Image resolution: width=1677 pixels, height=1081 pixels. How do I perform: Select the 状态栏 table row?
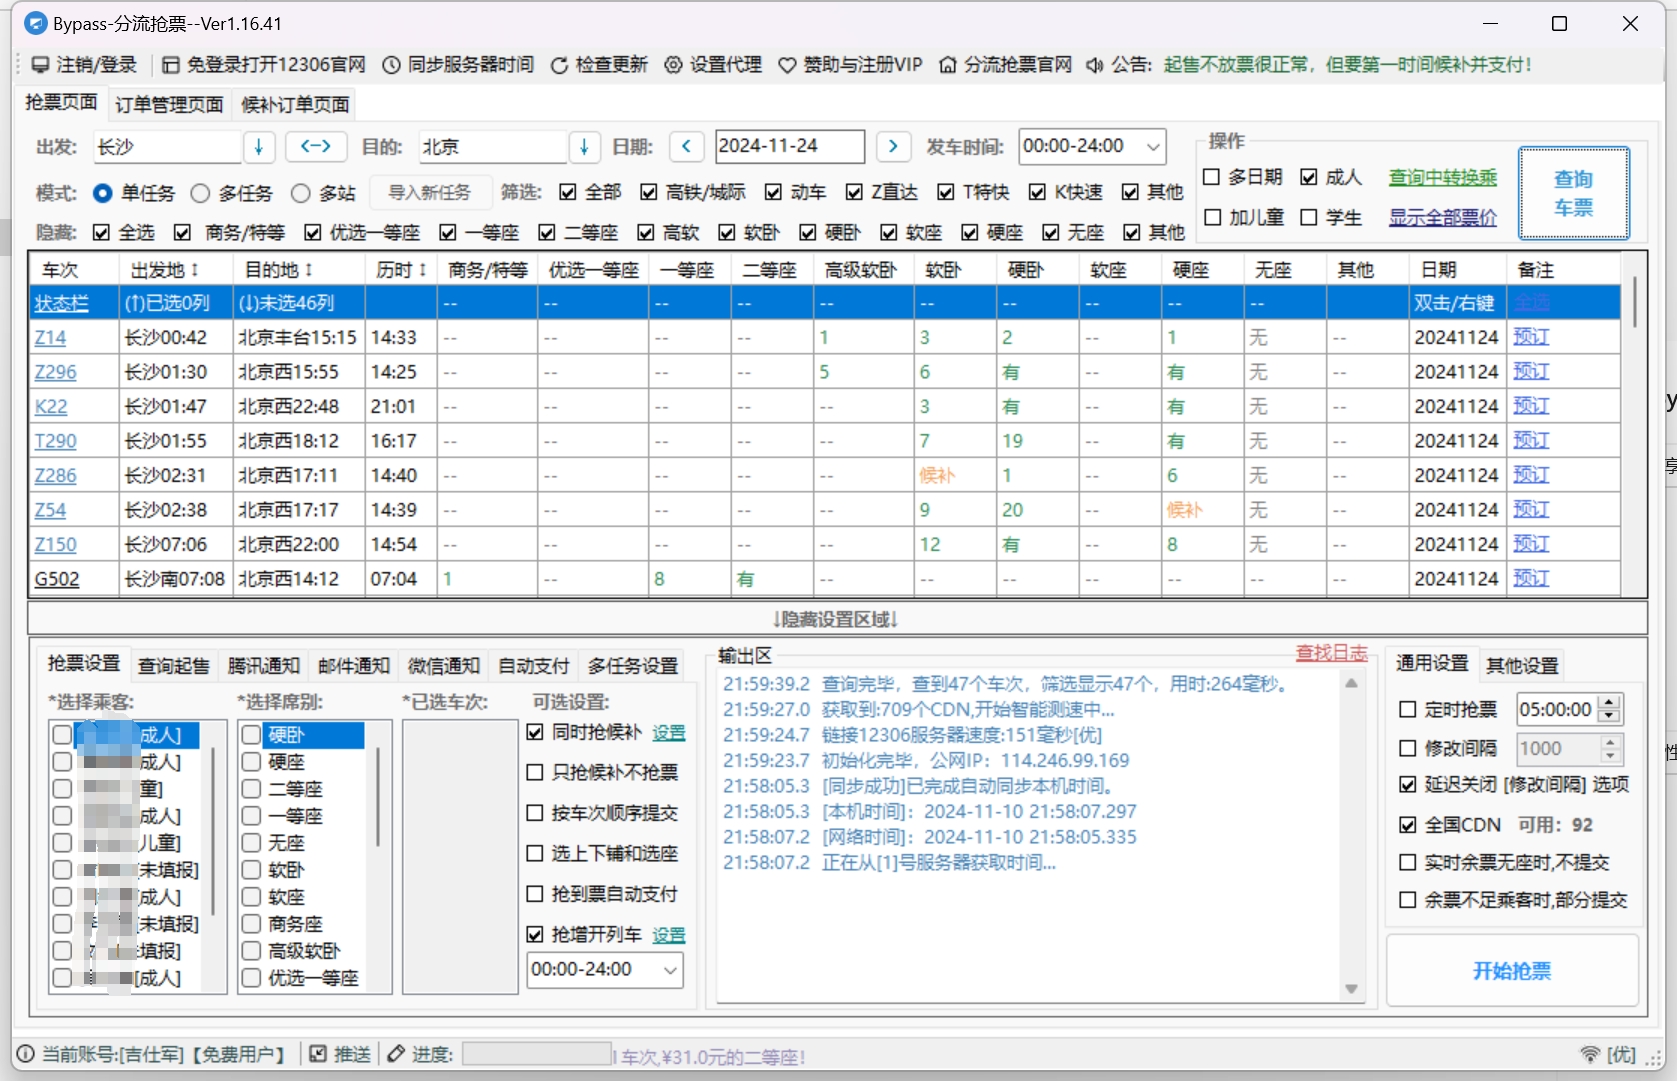click(825, 303)
